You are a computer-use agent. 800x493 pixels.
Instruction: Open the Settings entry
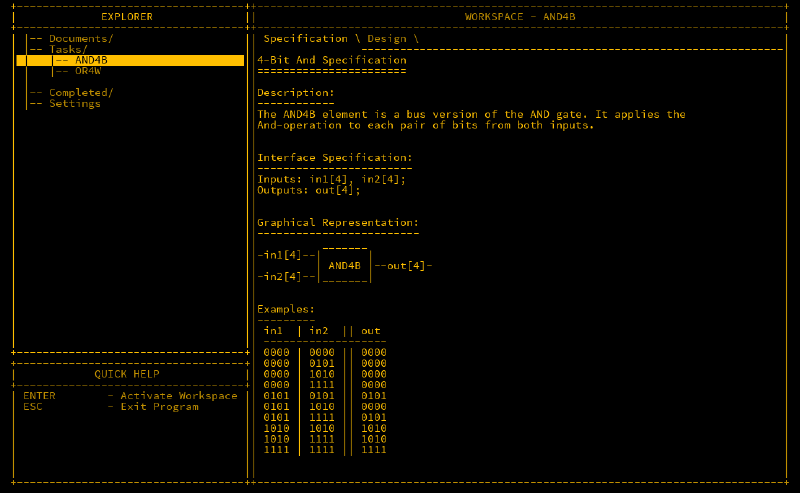[x=74, y=104]
